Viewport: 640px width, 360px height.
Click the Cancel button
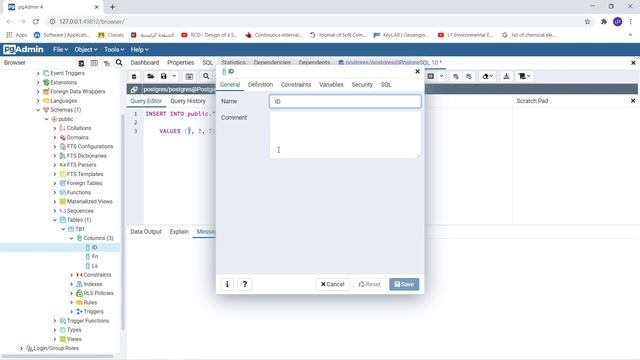(332, 284)
